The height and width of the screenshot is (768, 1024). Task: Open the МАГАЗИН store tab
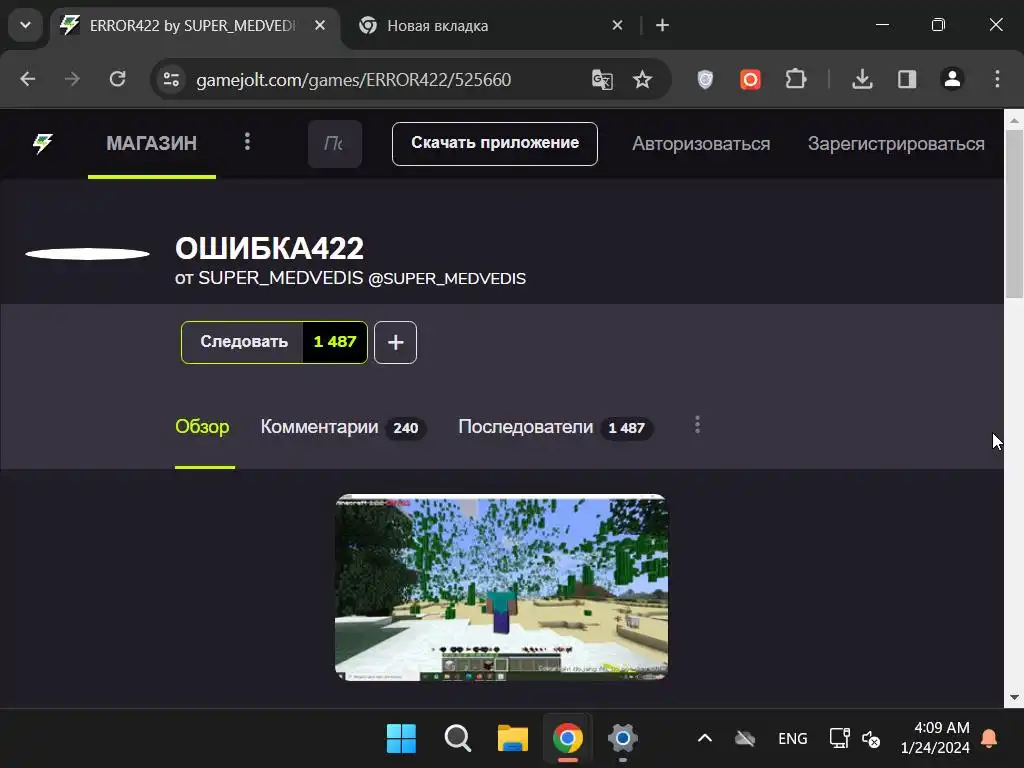152,143
